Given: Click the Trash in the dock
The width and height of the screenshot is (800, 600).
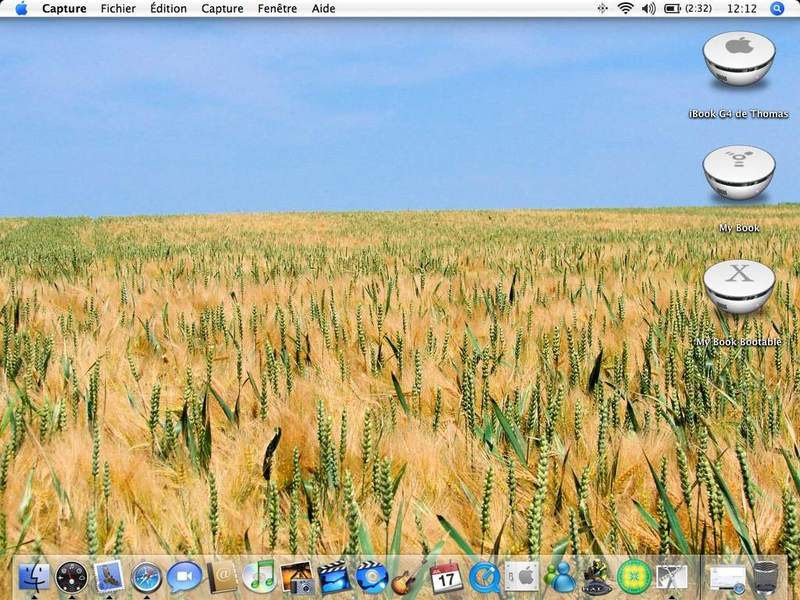Looking at the screenshot, I should 765,577.
